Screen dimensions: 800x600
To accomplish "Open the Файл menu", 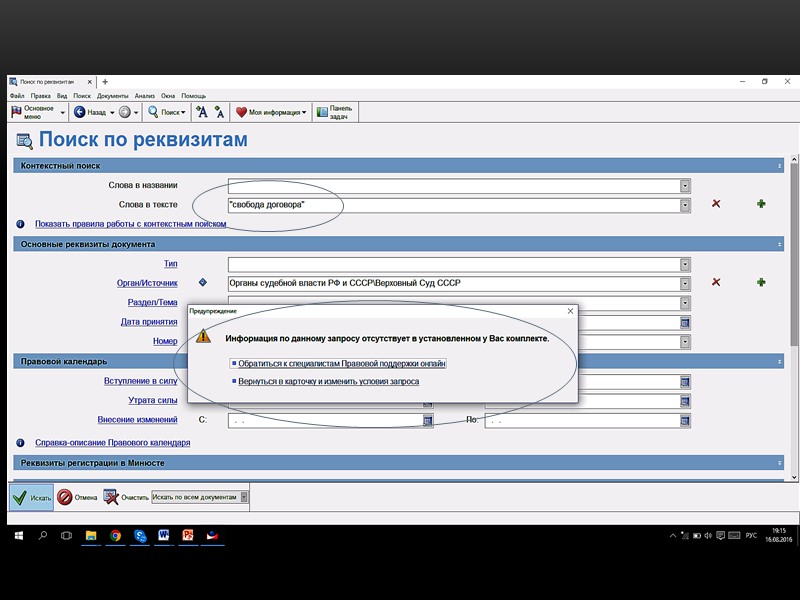I will tap(17, 96).
